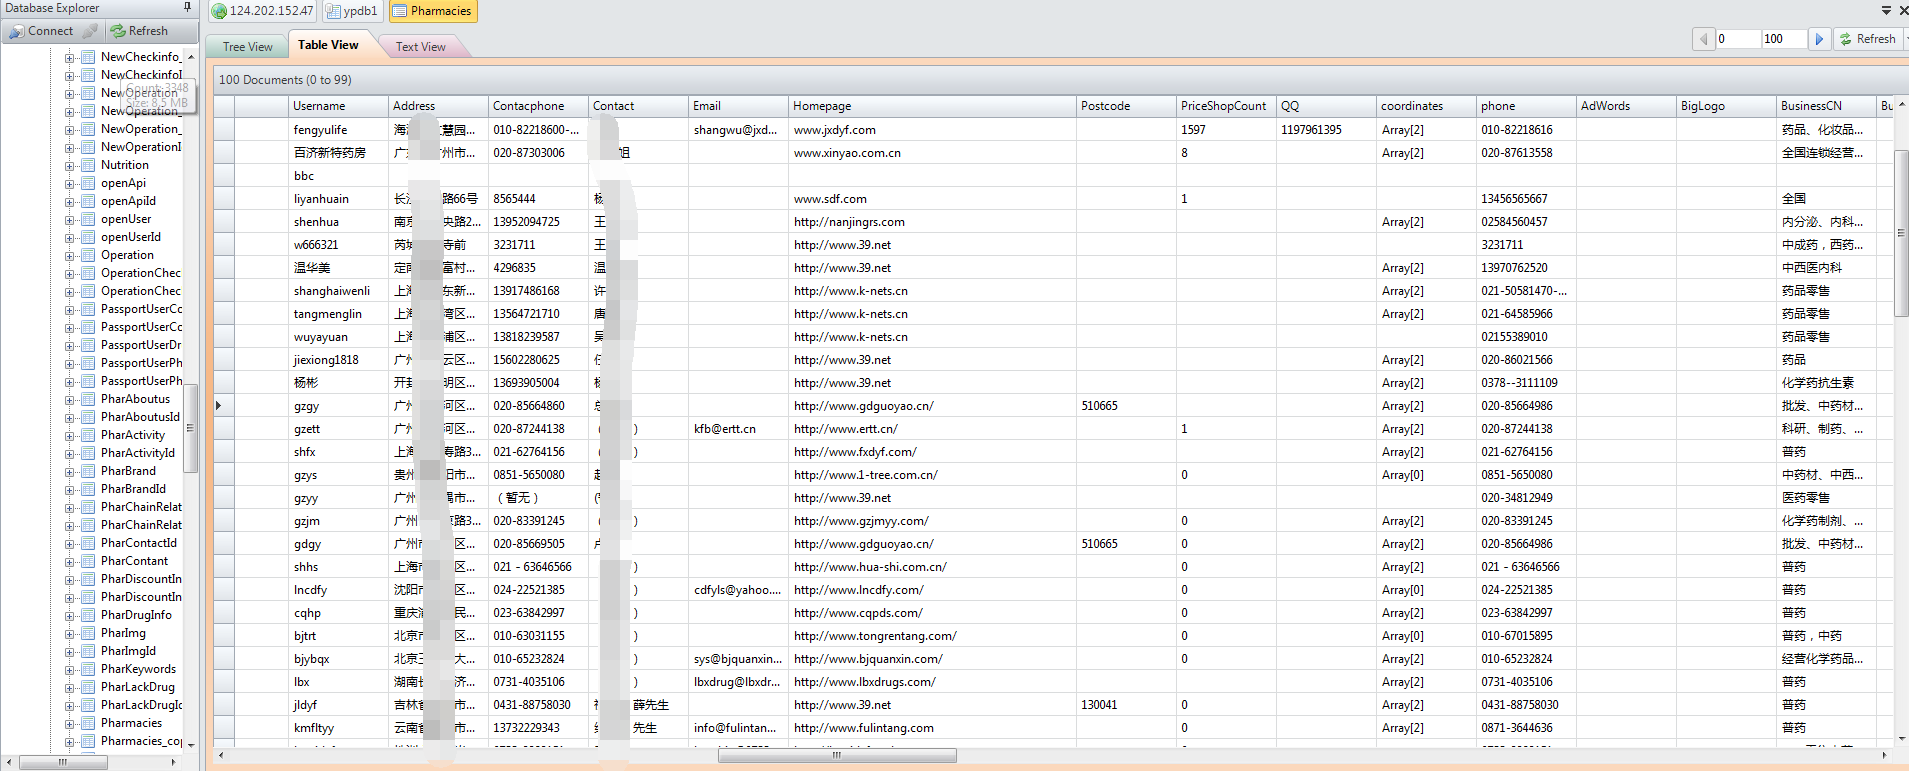Refresh the Pharmacies table results
The width and height of the screenshot is (1909, 771).
(x=1867, y=39)
